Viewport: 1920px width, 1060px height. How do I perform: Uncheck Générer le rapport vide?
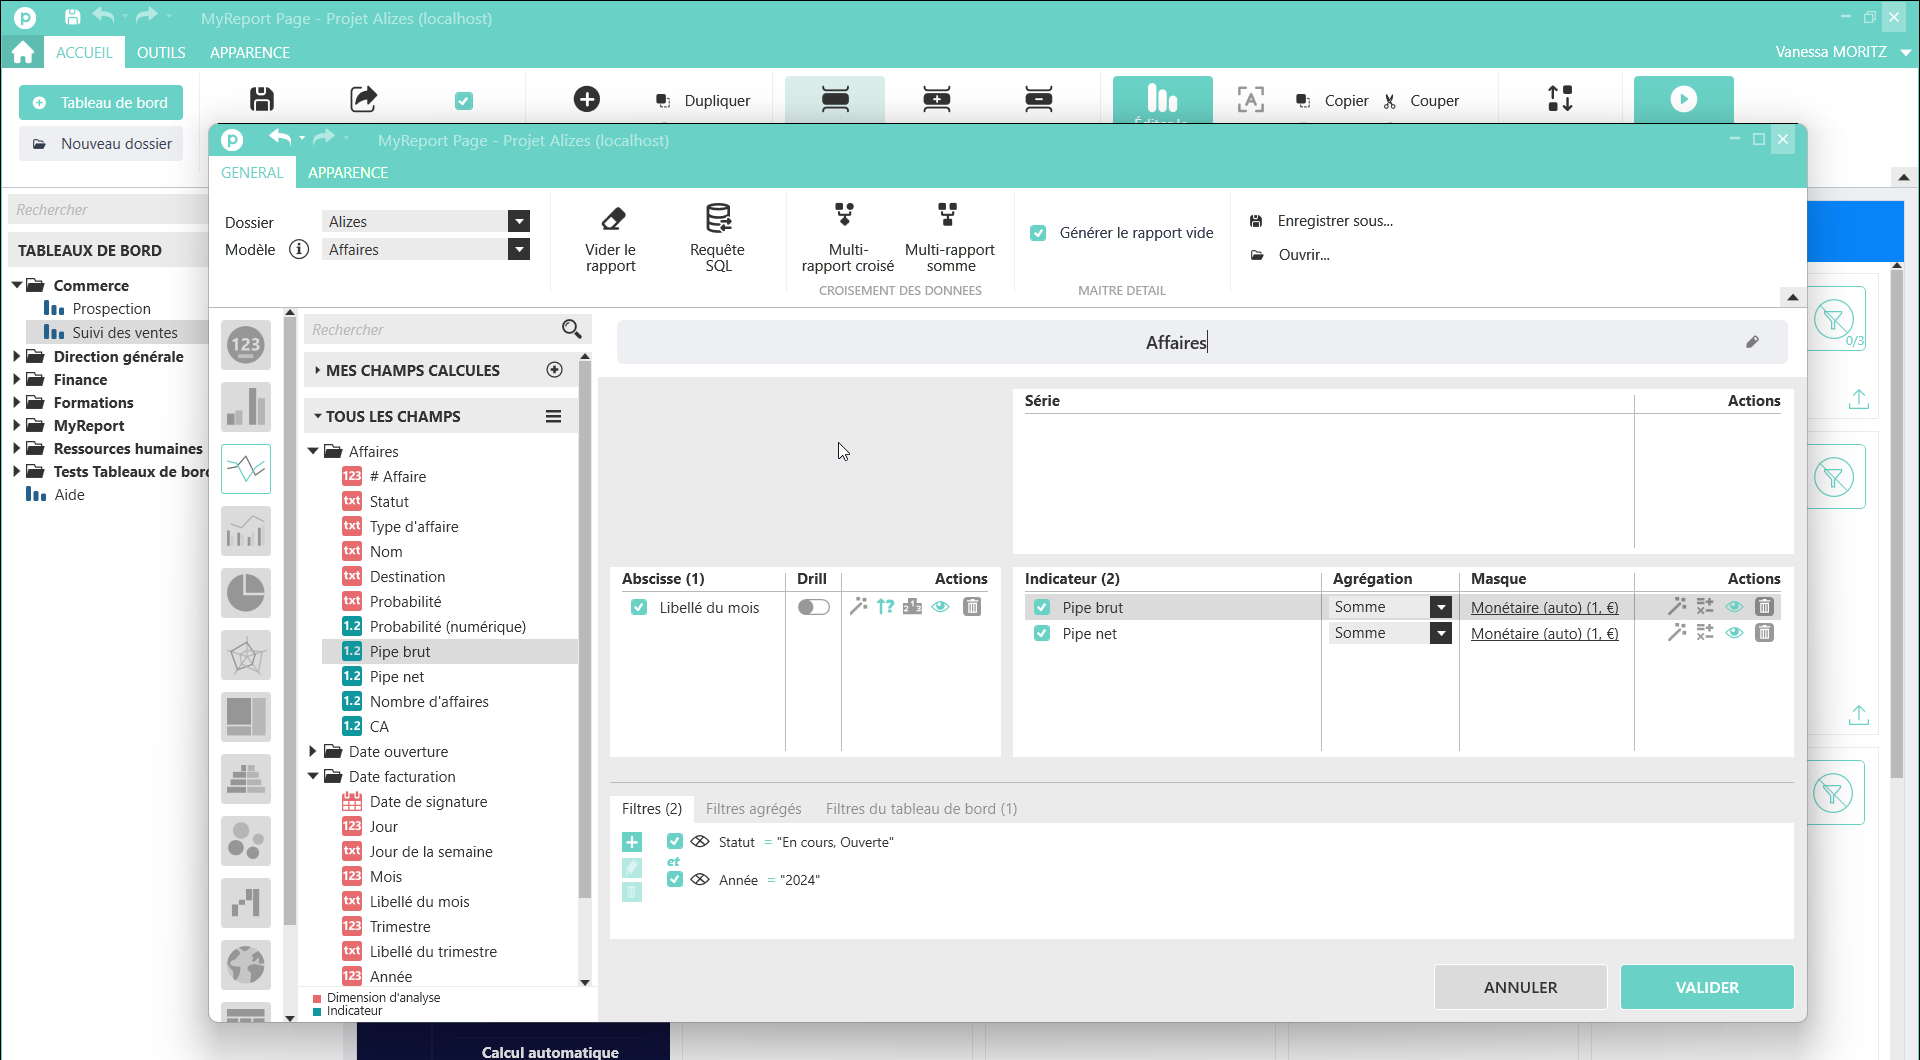[1039, 233]
